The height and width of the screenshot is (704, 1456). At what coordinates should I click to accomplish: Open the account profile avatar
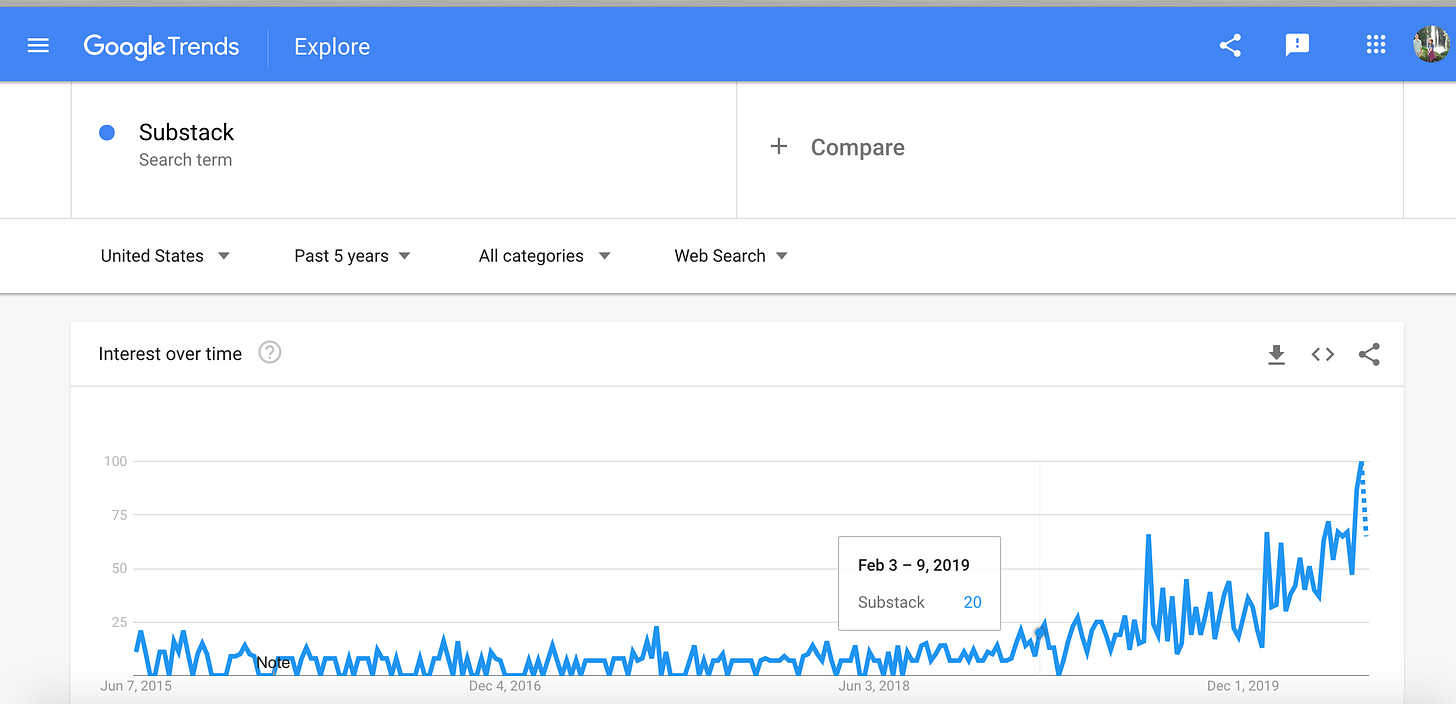click(1430, 45)
